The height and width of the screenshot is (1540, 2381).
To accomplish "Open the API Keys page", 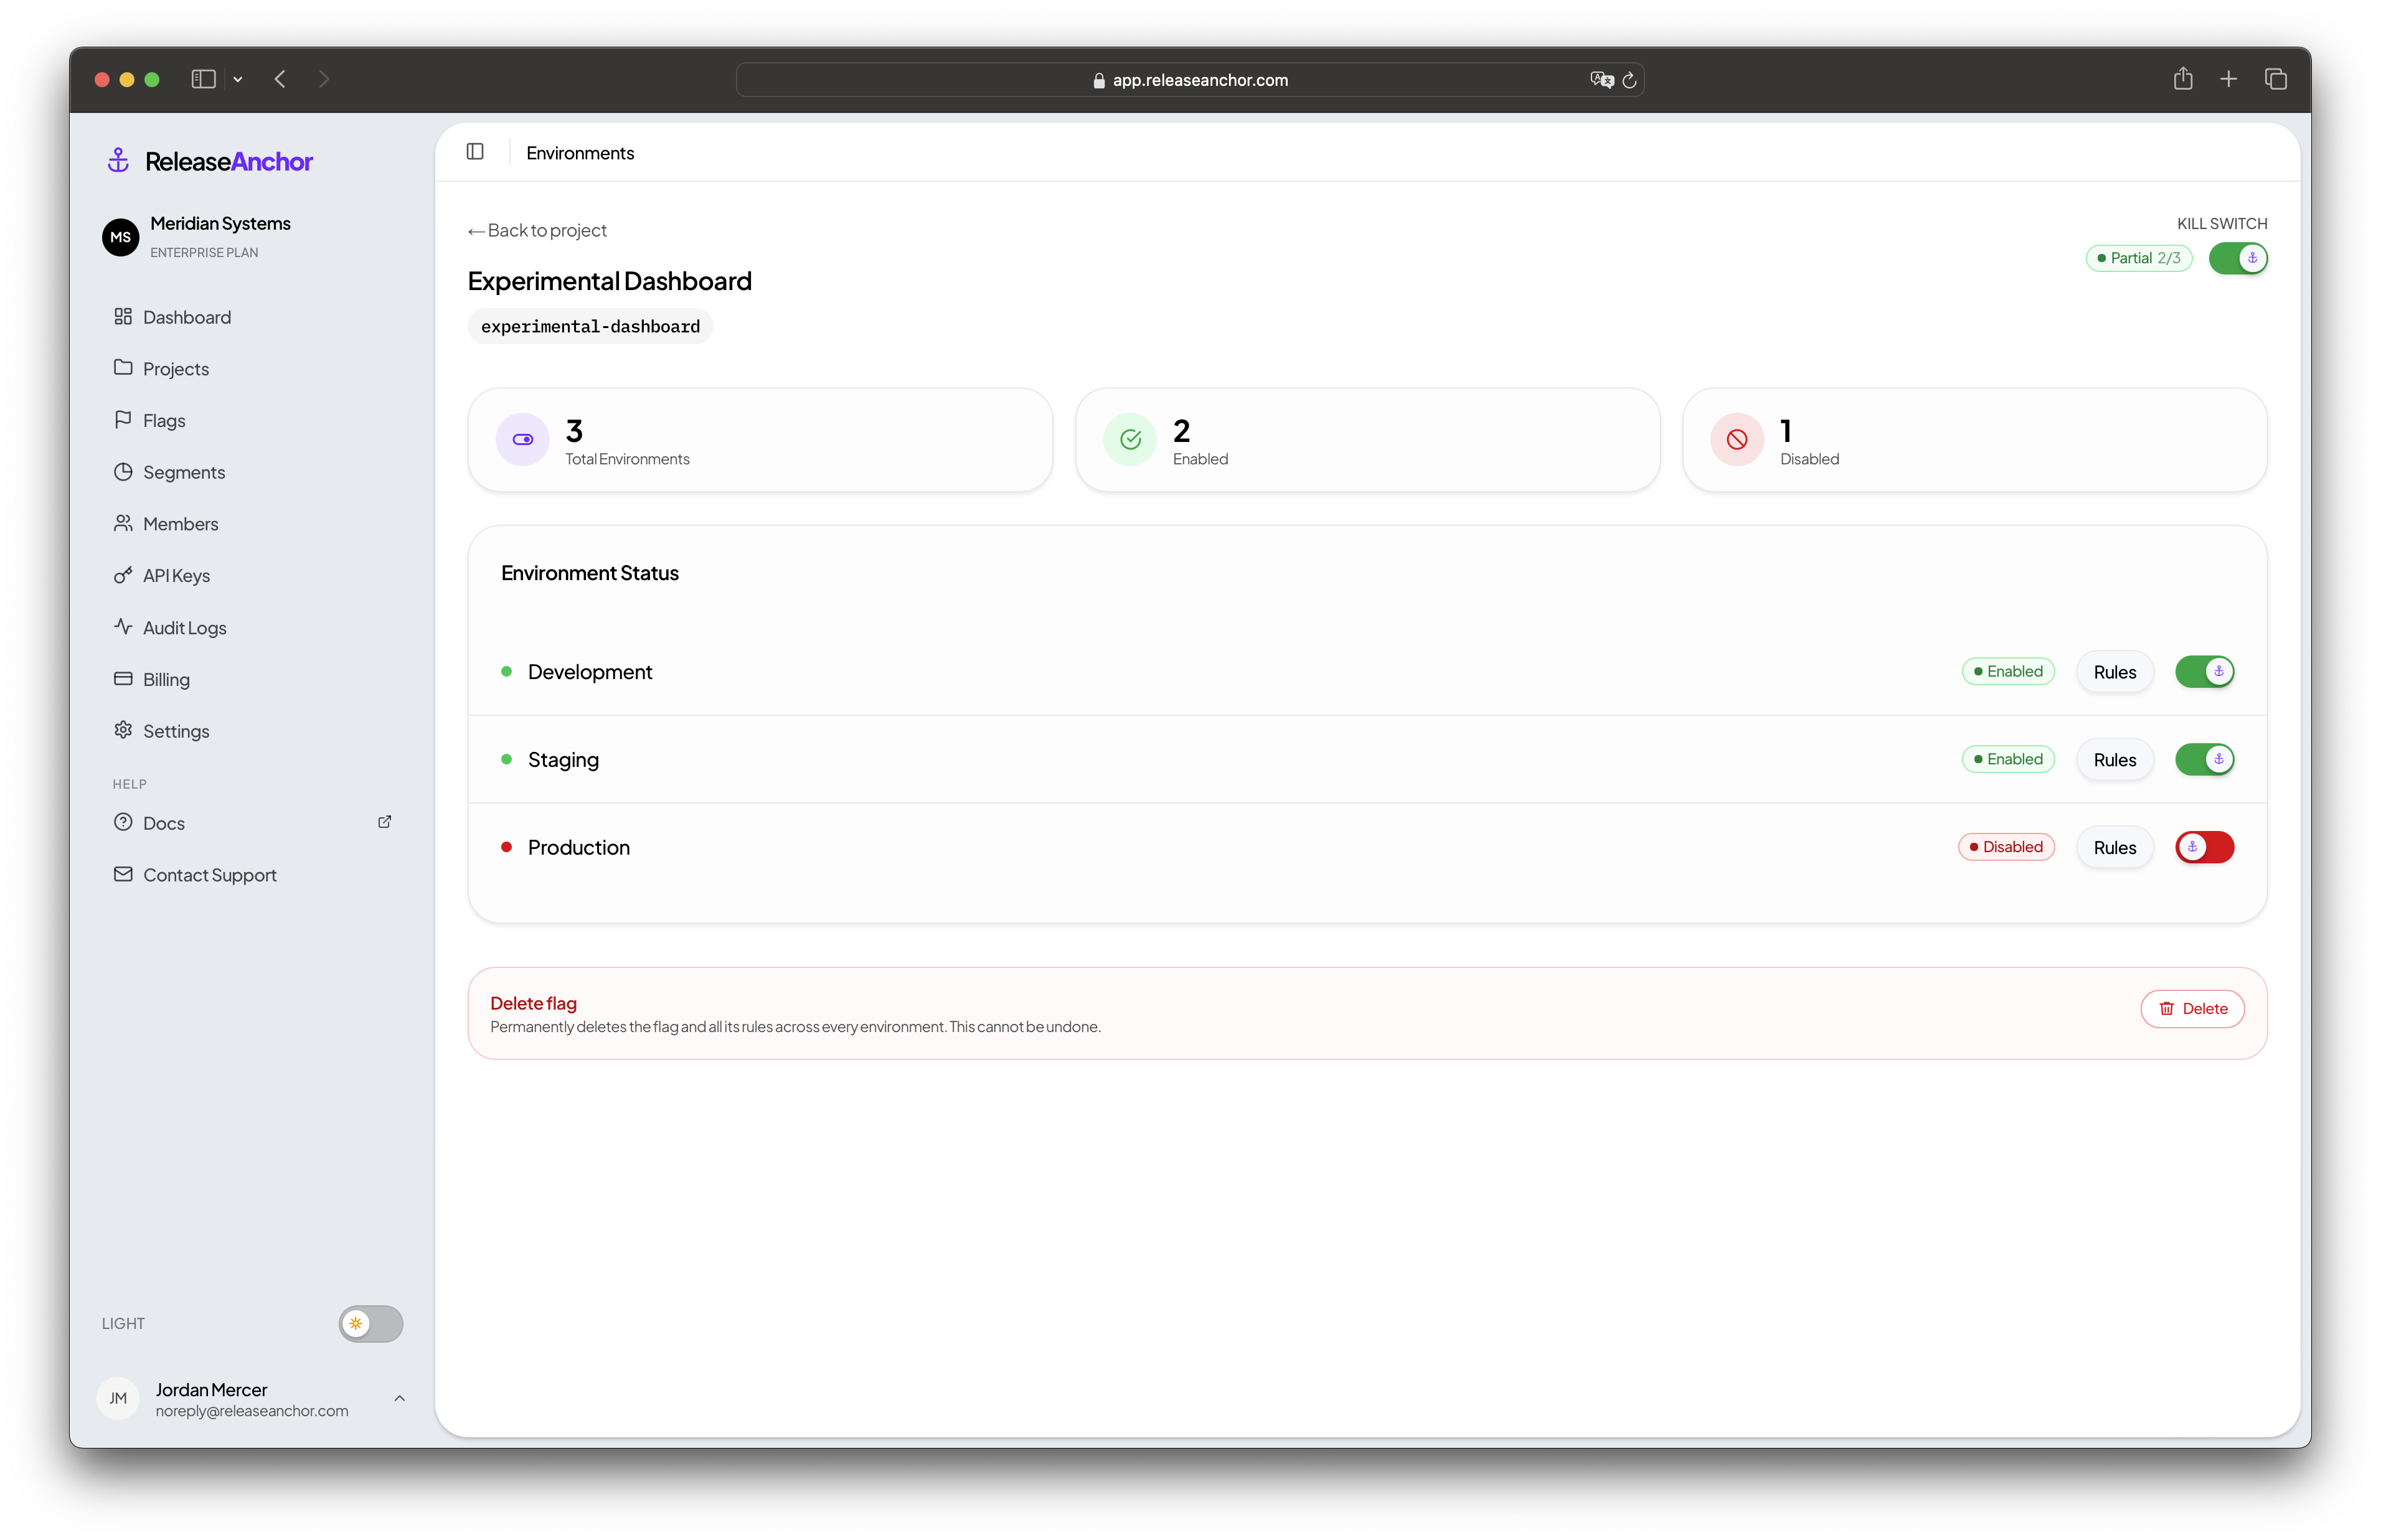I will 252,576.
